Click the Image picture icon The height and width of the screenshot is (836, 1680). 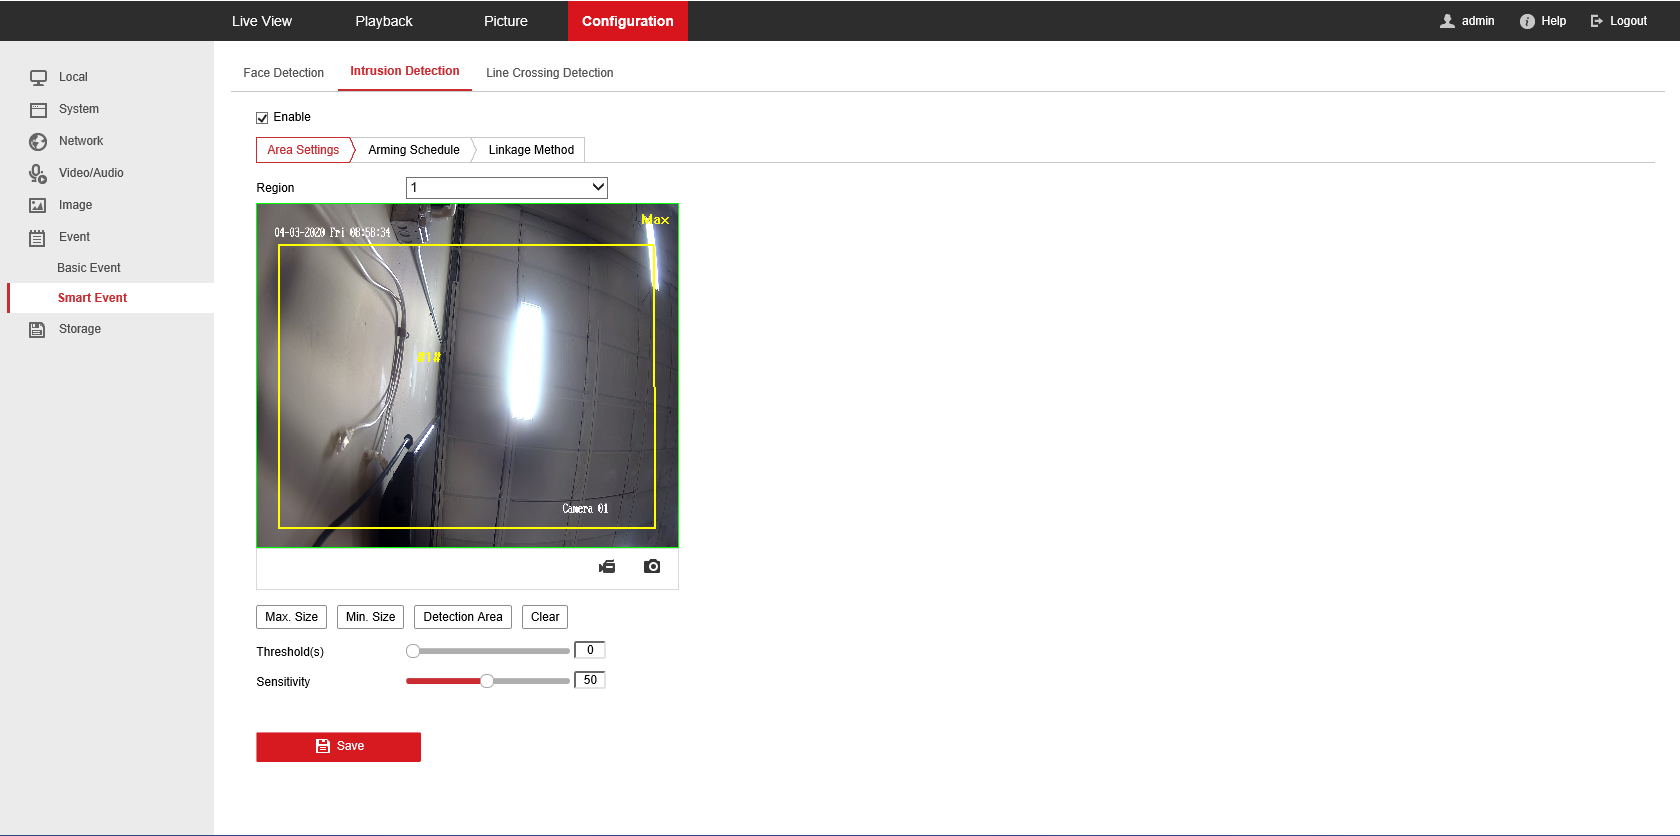pos(38,205)
